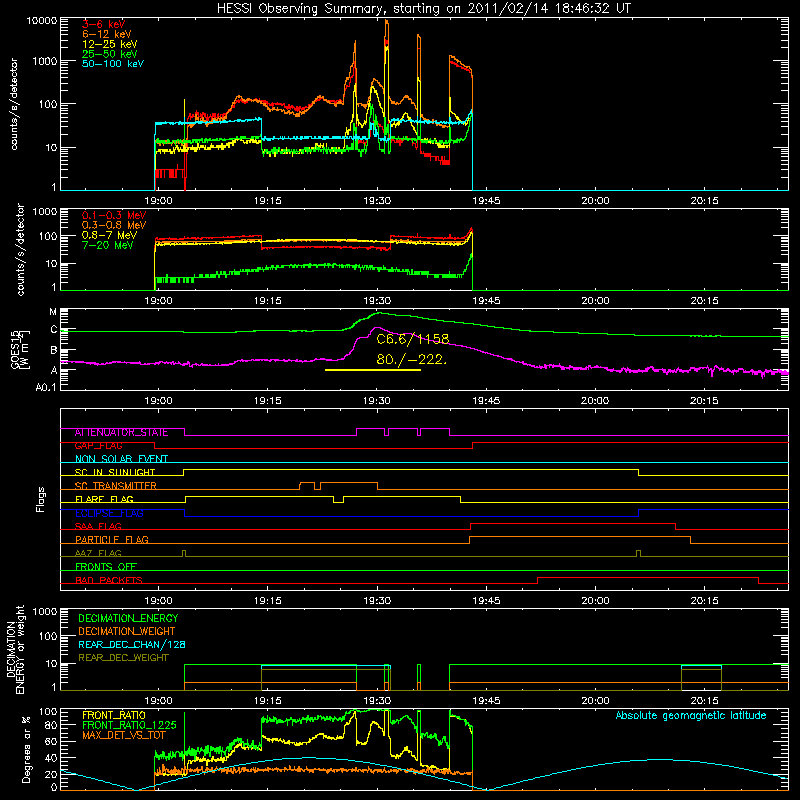Image resolution: width=800 pixels, height=800 pixels.
Task: Click the 0.8-7 MeV legend entry
Action: point(109,235)
